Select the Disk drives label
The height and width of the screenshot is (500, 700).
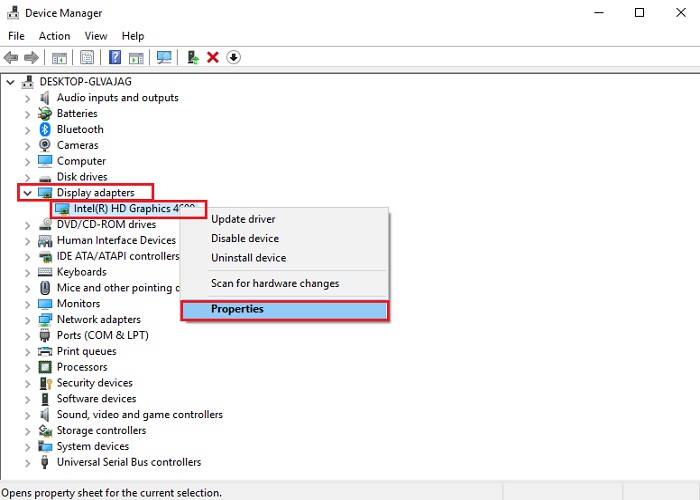point(82,177)
